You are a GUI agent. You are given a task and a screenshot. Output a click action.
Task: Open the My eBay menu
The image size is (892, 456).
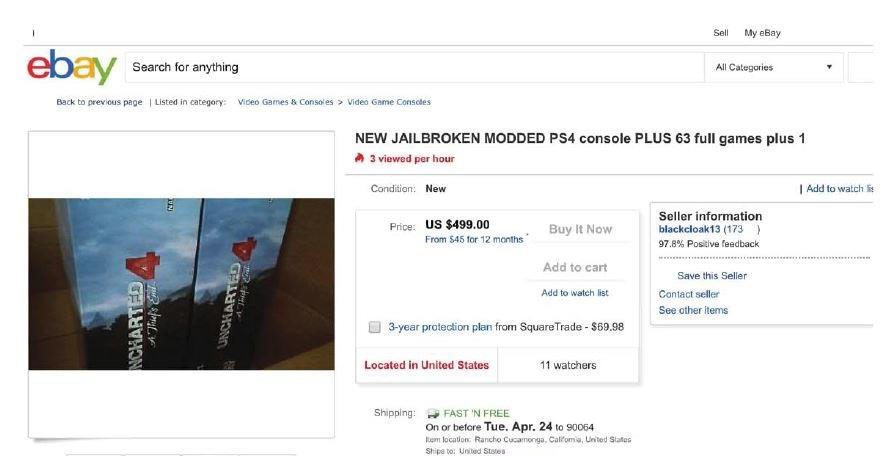pos(762,33)
